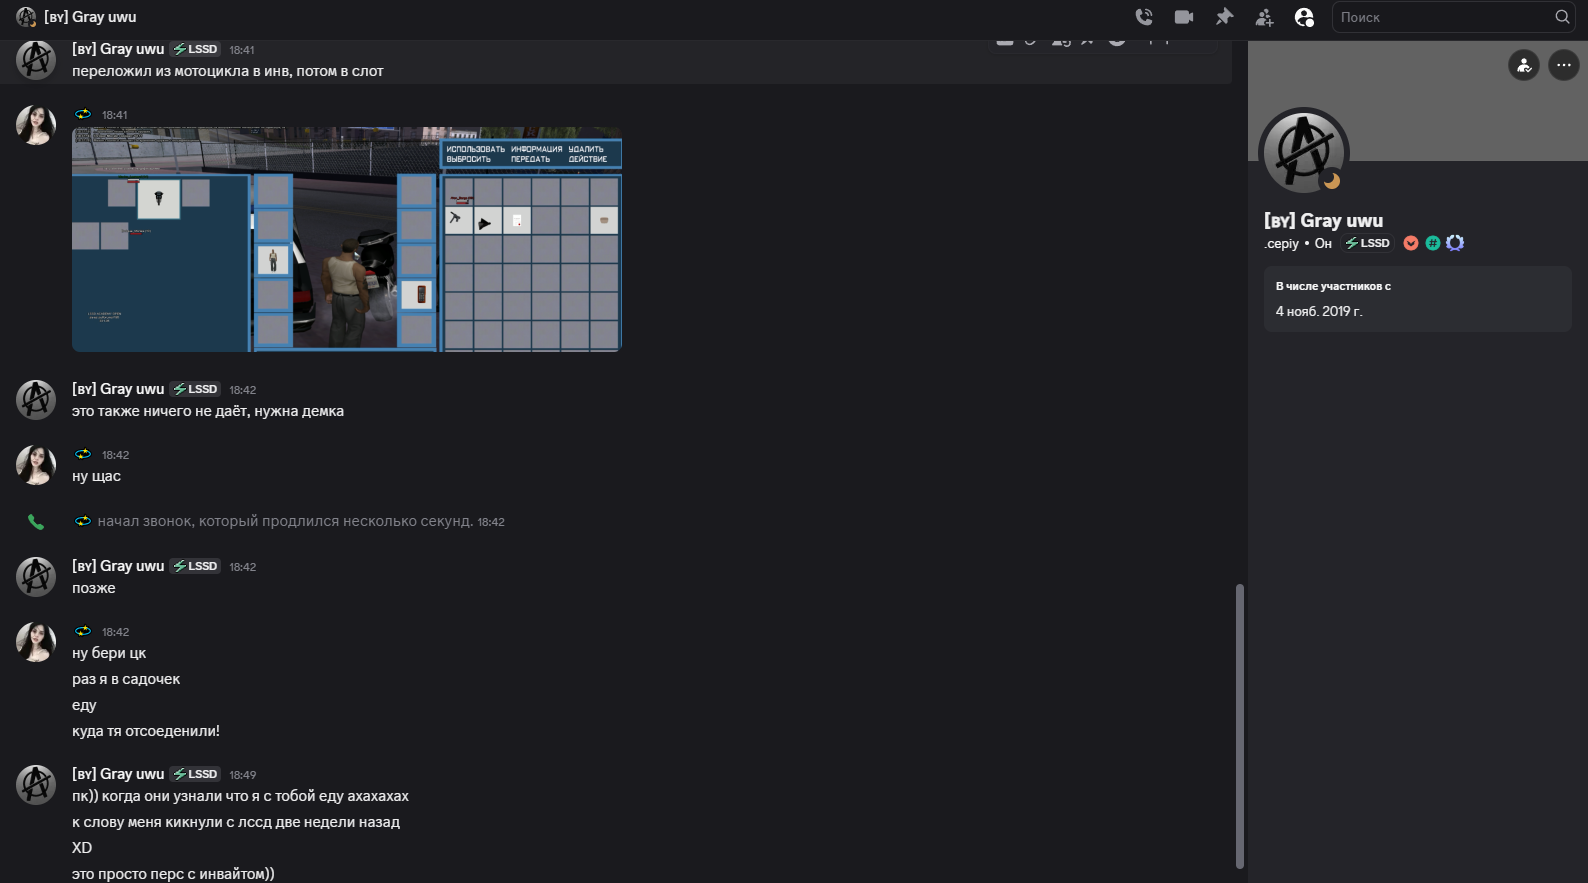This screenshot has height=883, width=1588.
Task: Click the green hashtag badge in profile
Action: tap(1433, 243)
